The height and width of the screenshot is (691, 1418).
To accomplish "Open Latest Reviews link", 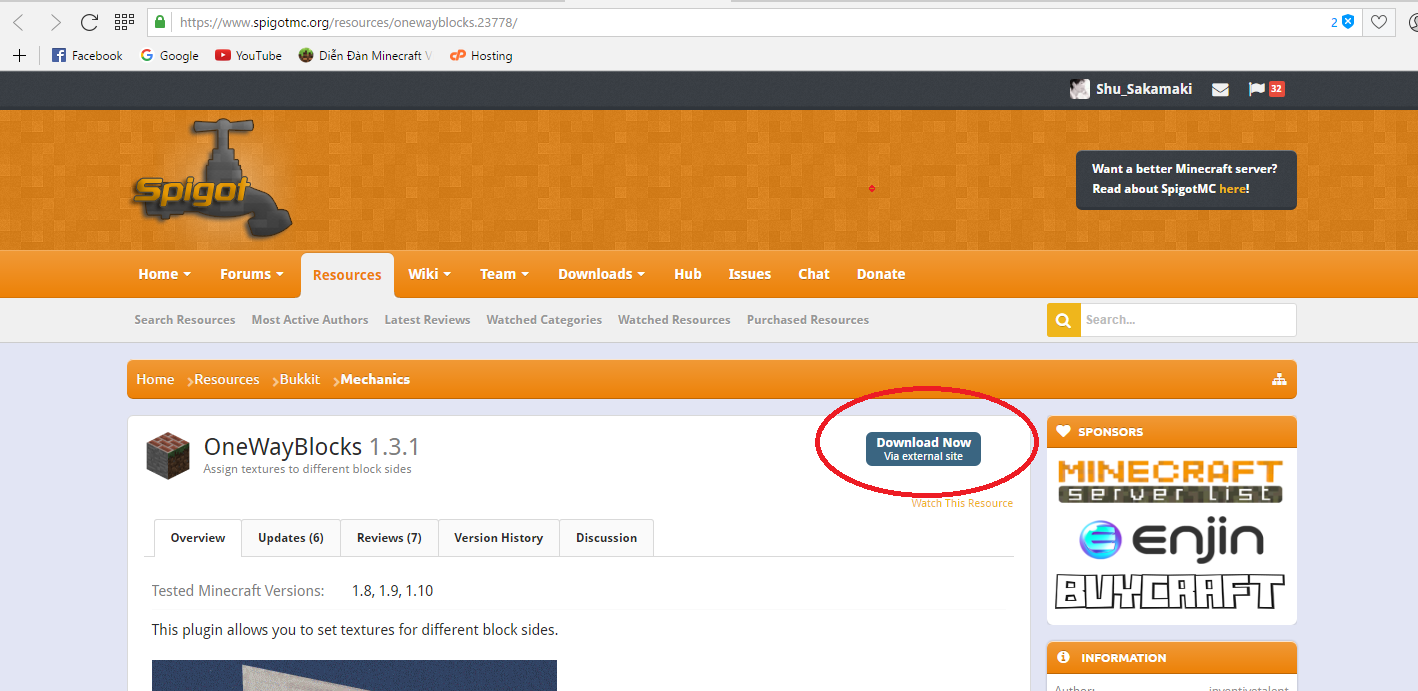I will (x=427, y=320).
